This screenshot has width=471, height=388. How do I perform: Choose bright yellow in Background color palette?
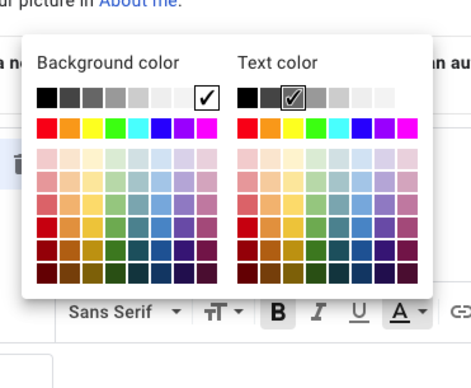[x=93, y=128]
